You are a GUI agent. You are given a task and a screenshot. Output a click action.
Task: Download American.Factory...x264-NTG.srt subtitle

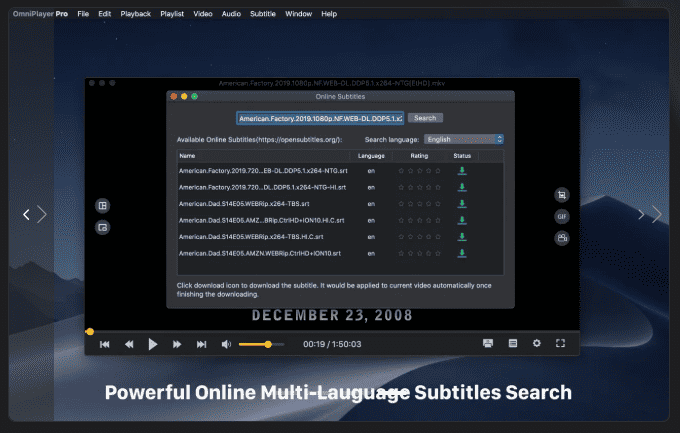click(462, 171)
